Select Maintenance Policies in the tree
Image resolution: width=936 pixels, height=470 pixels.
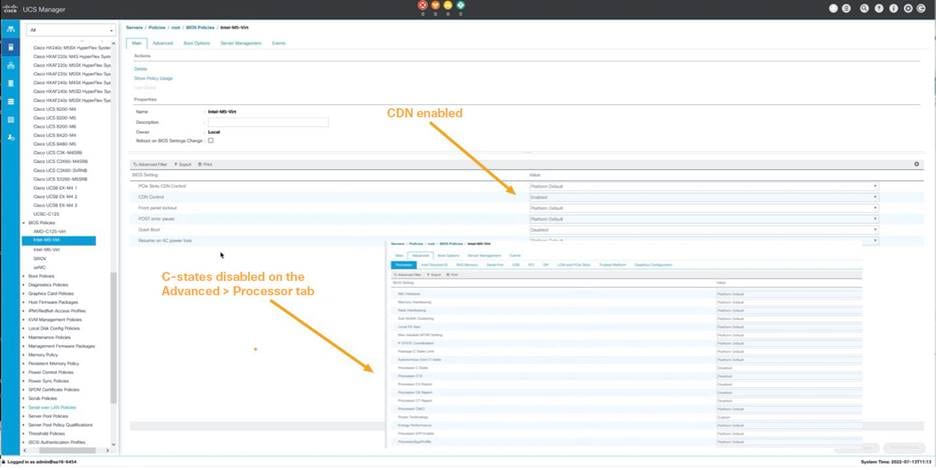tap(49, 337)
